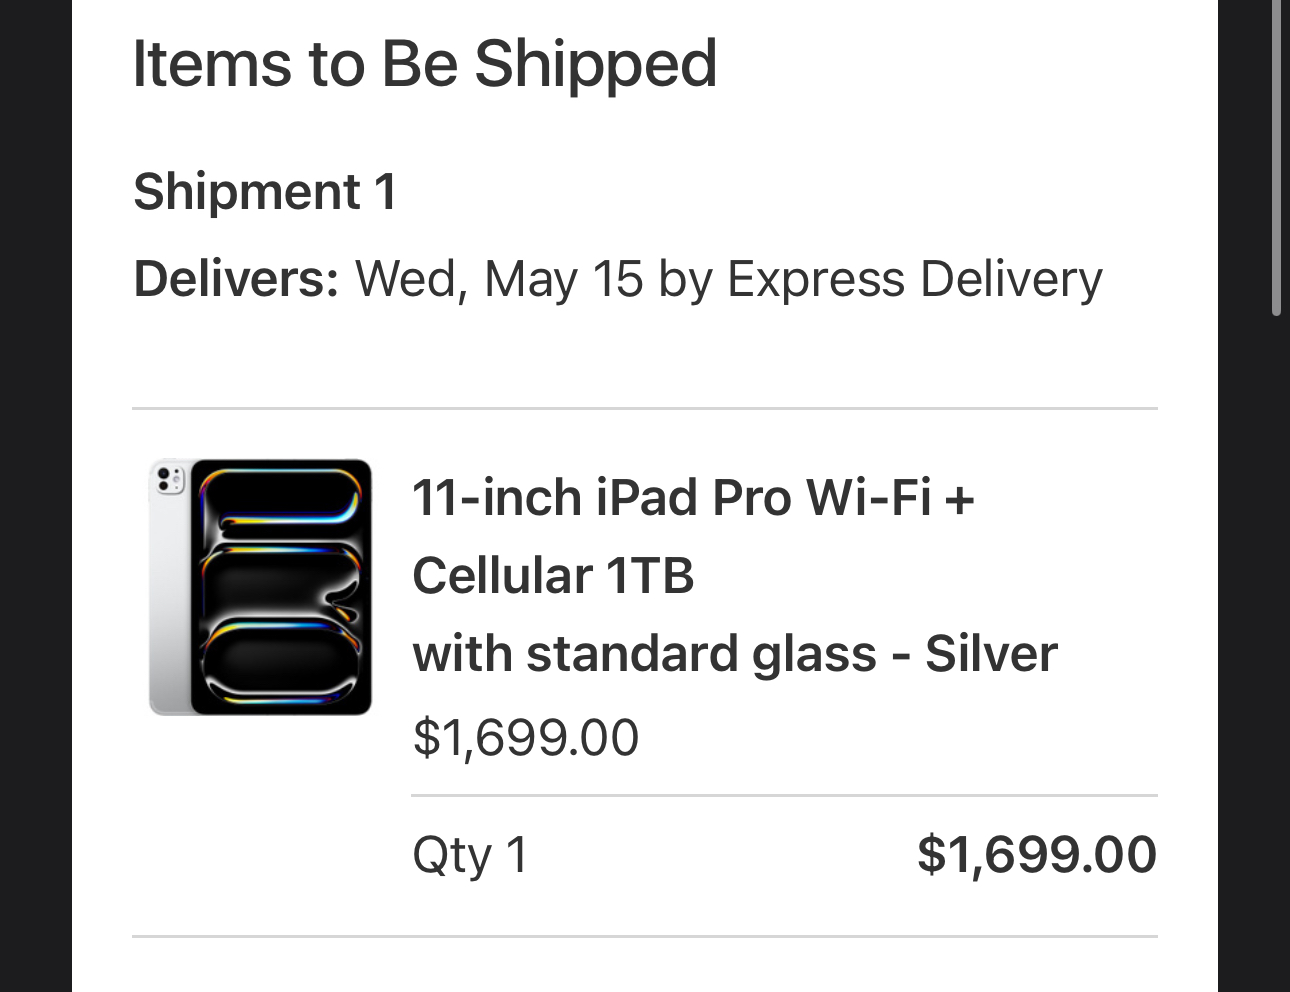Select the Shipment 1 heading
Image resolution: width=1290 pixels, height=992 pixels.
(x=265, y=191)
